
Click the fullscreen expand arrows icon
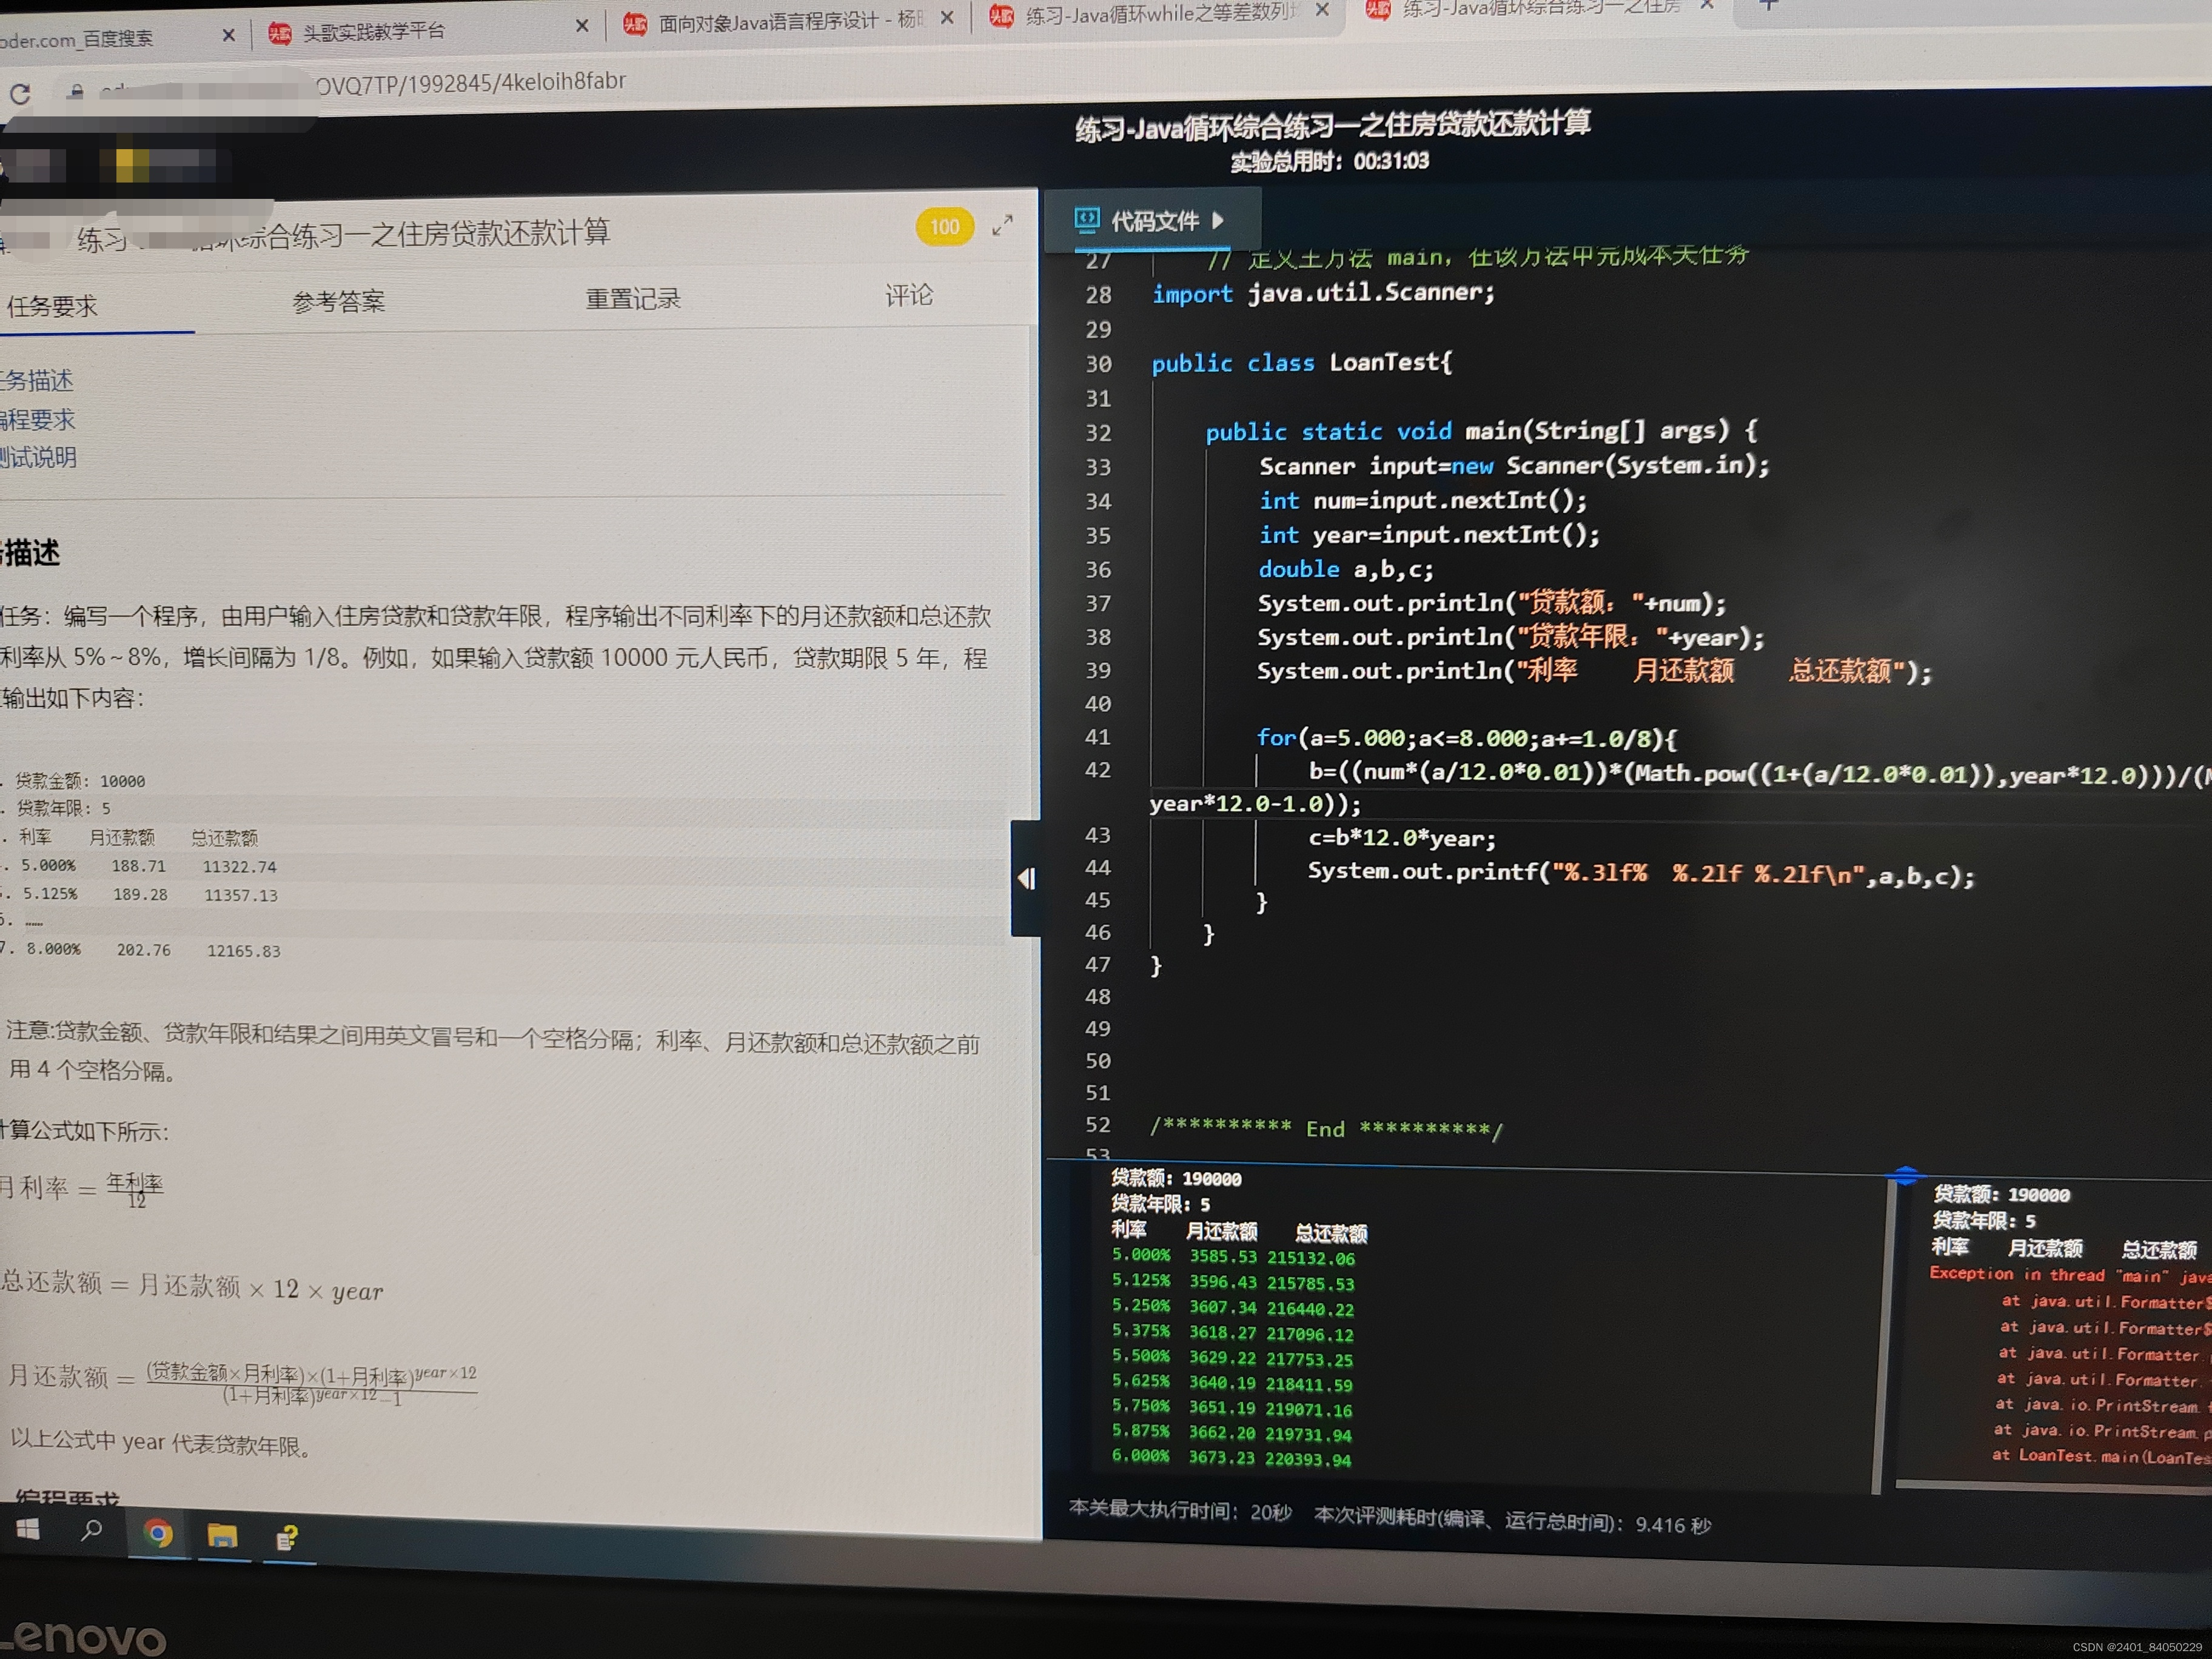[1002, 226]
